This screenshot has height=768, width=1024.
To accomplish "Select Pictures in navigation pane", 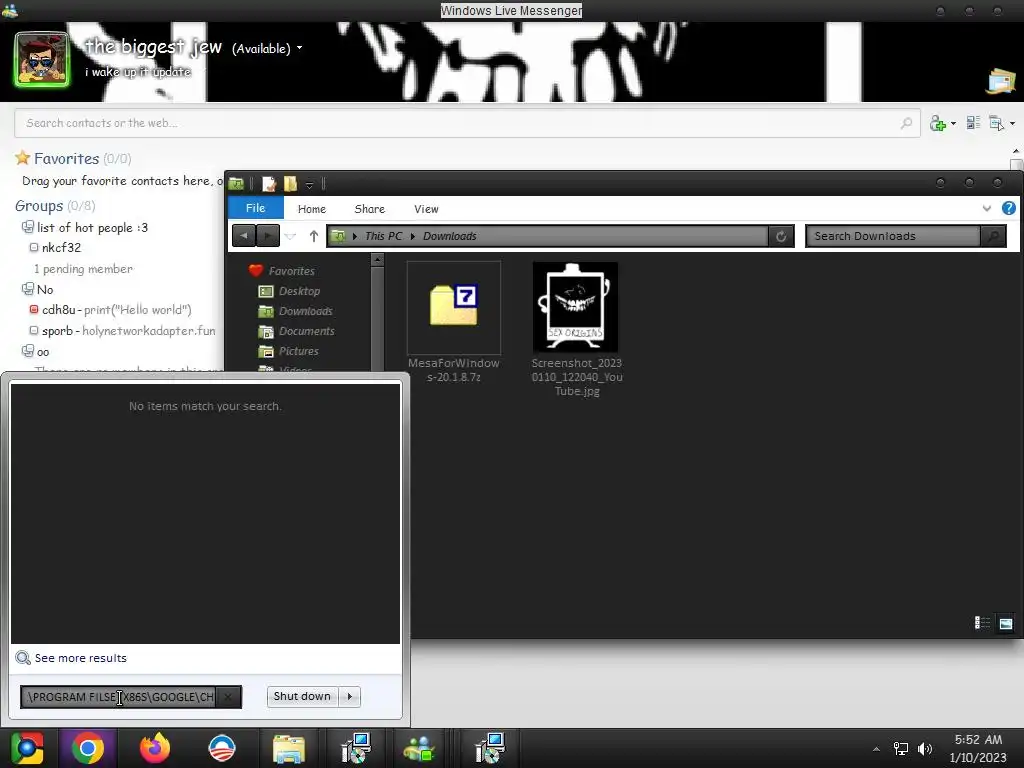I will coord(289,351).
